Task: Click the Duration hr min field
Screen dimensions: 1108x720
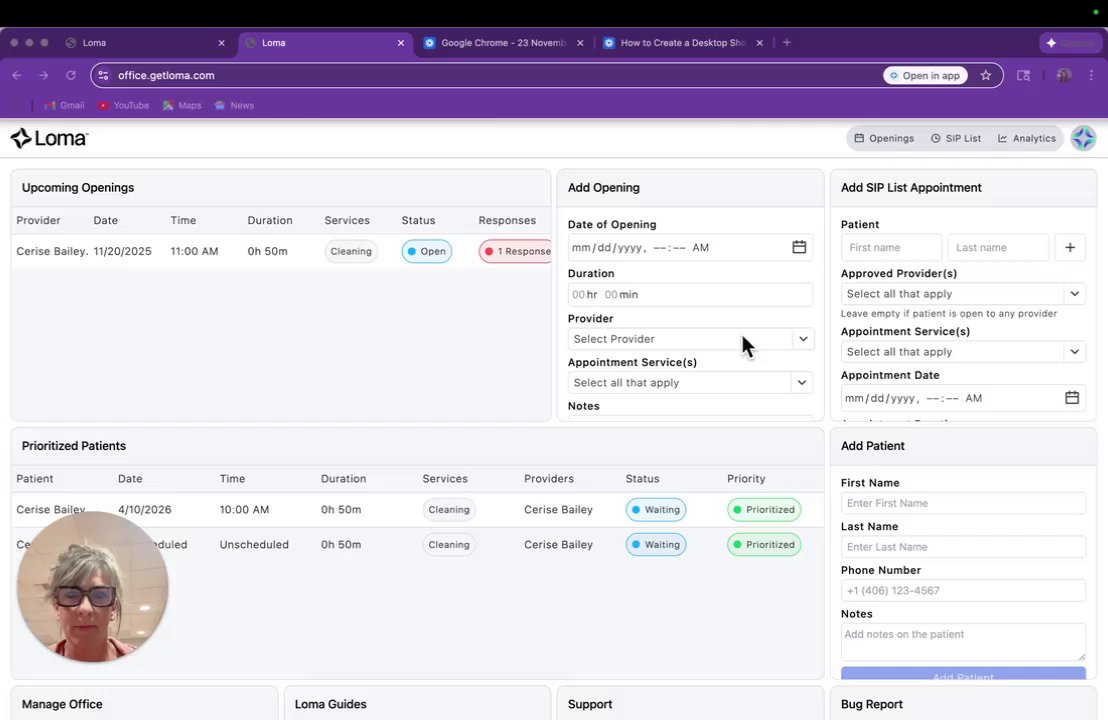Action: pos(690,295)
